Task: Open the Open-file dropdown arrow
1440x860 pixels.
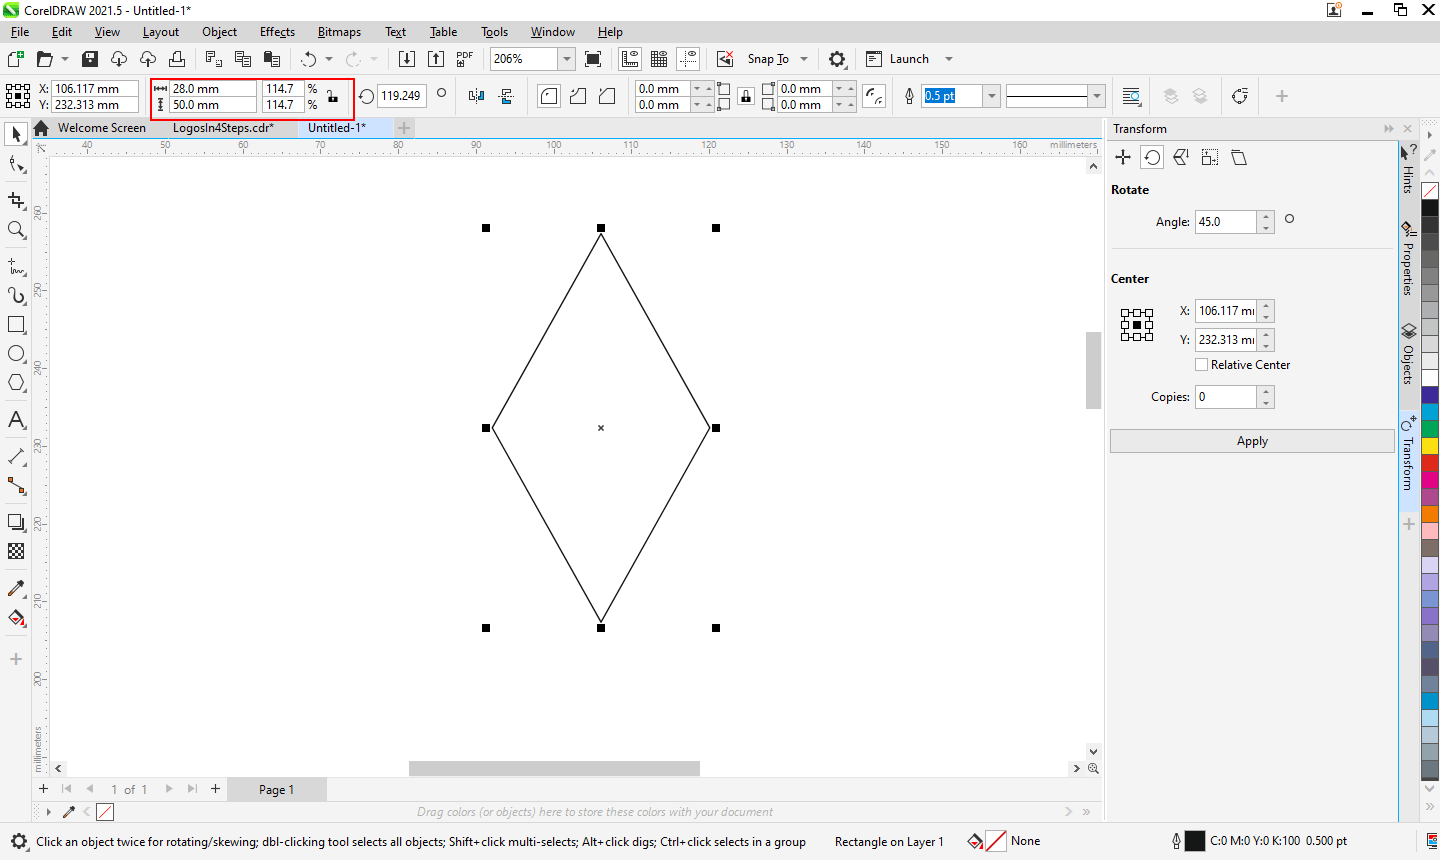Action: (x=65, y=59)
